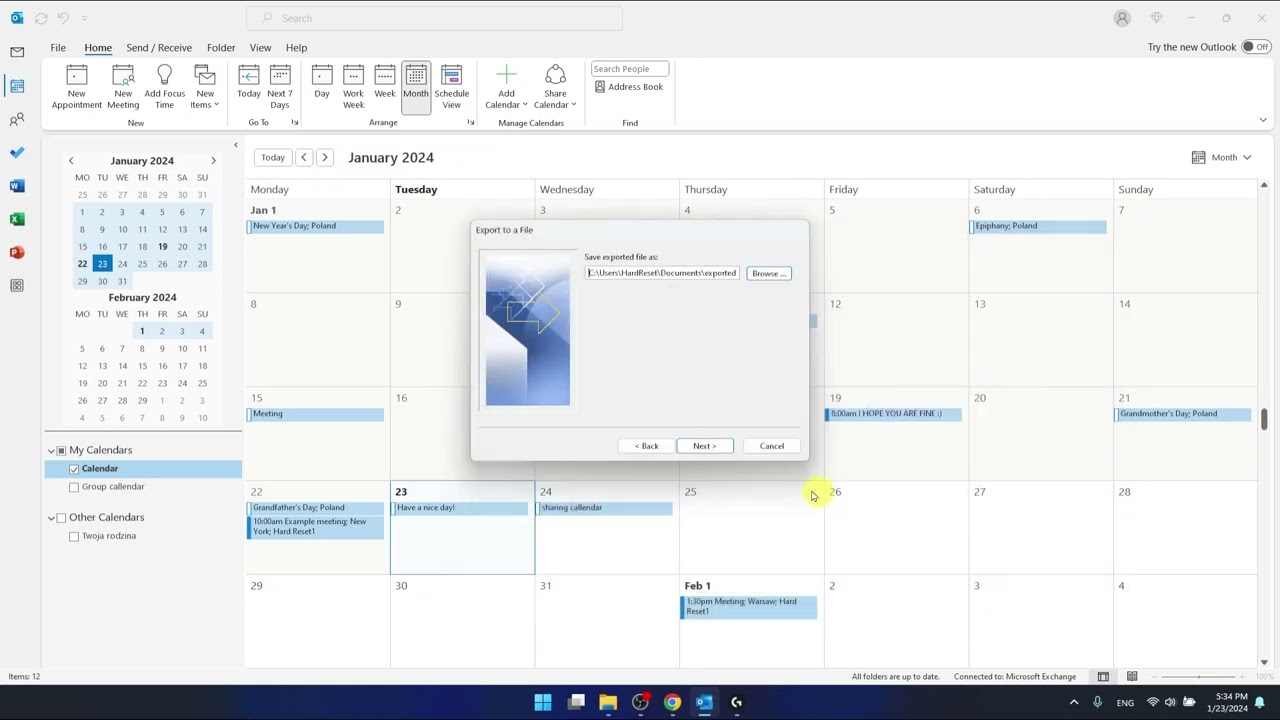1280x720 pixels.
Task: Open the View ribbon tab
Action: (x=260, y=47)
